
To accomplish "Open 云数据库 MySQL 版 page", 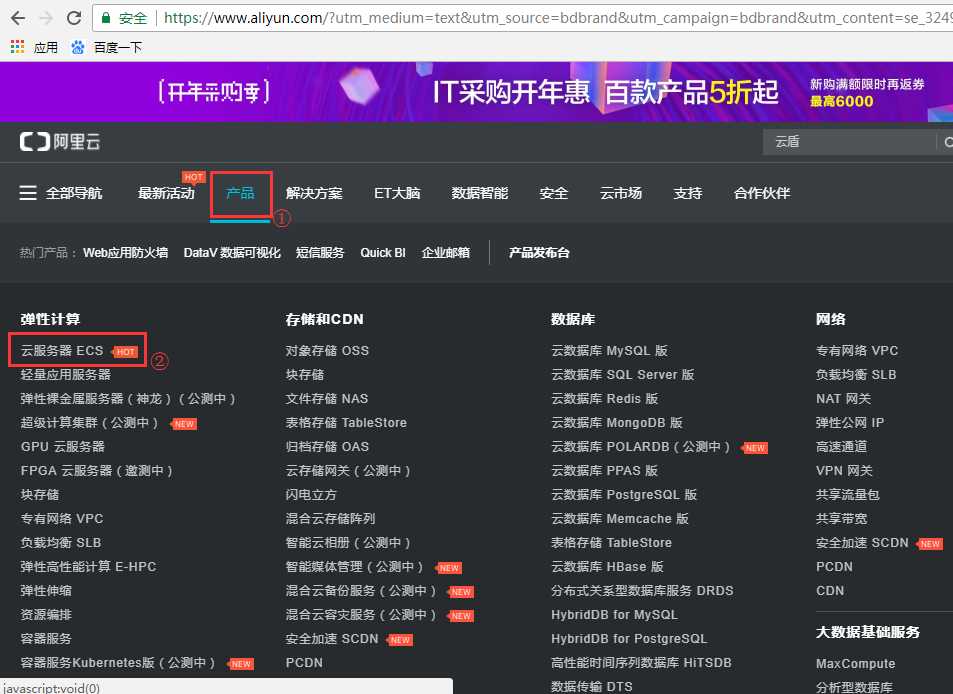I will (x=612, y=350).
